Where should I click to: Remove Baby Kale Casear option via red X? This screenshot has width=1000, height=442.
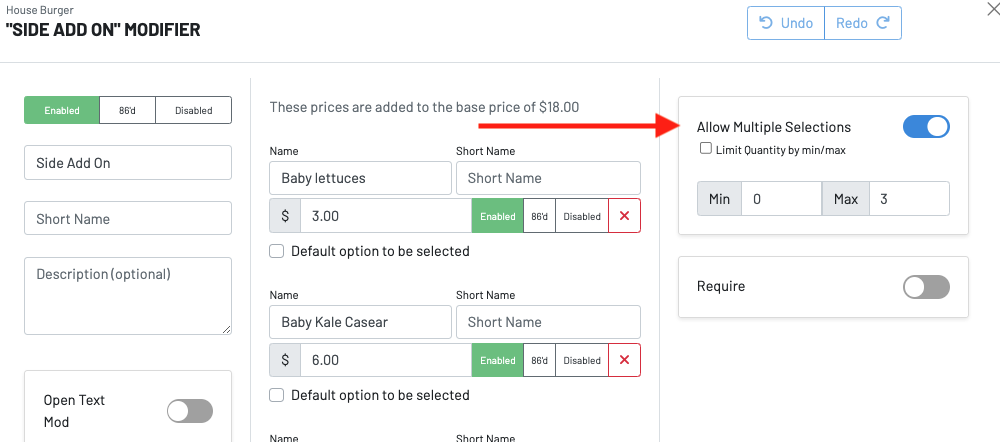[624, 360]
